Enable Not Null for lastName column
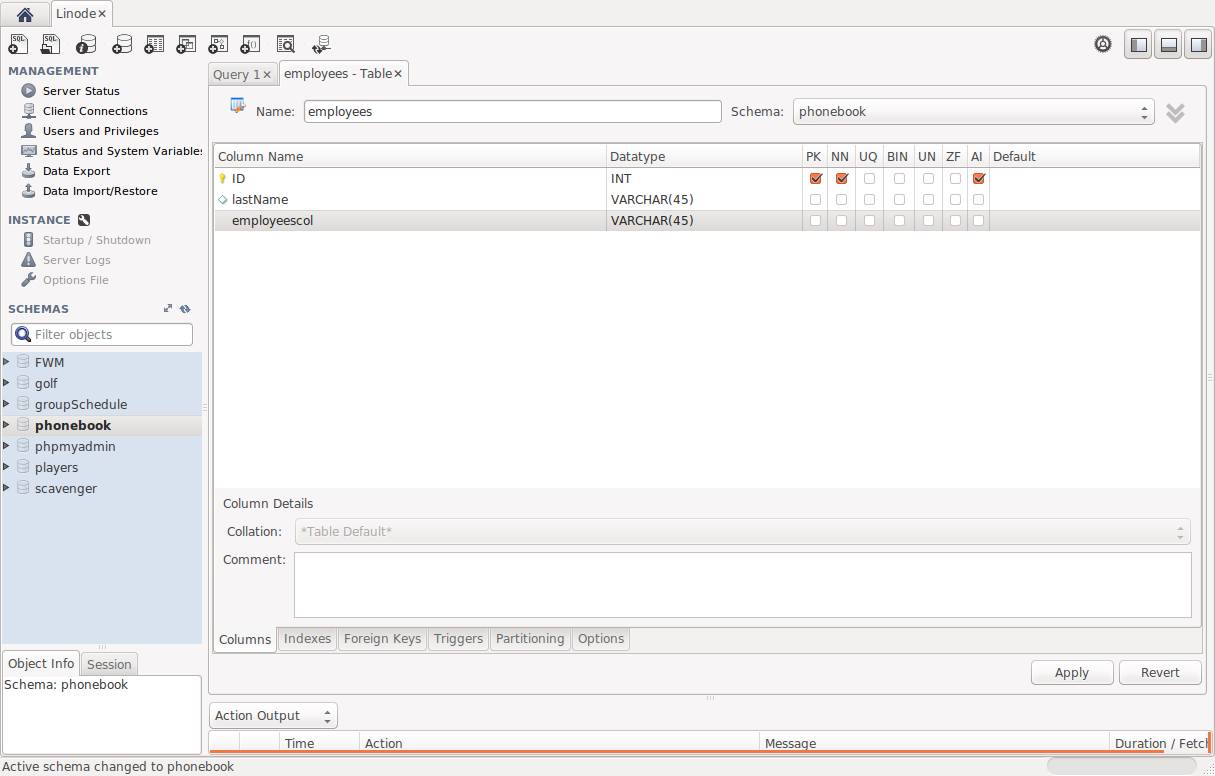 [x=841, y=199]
